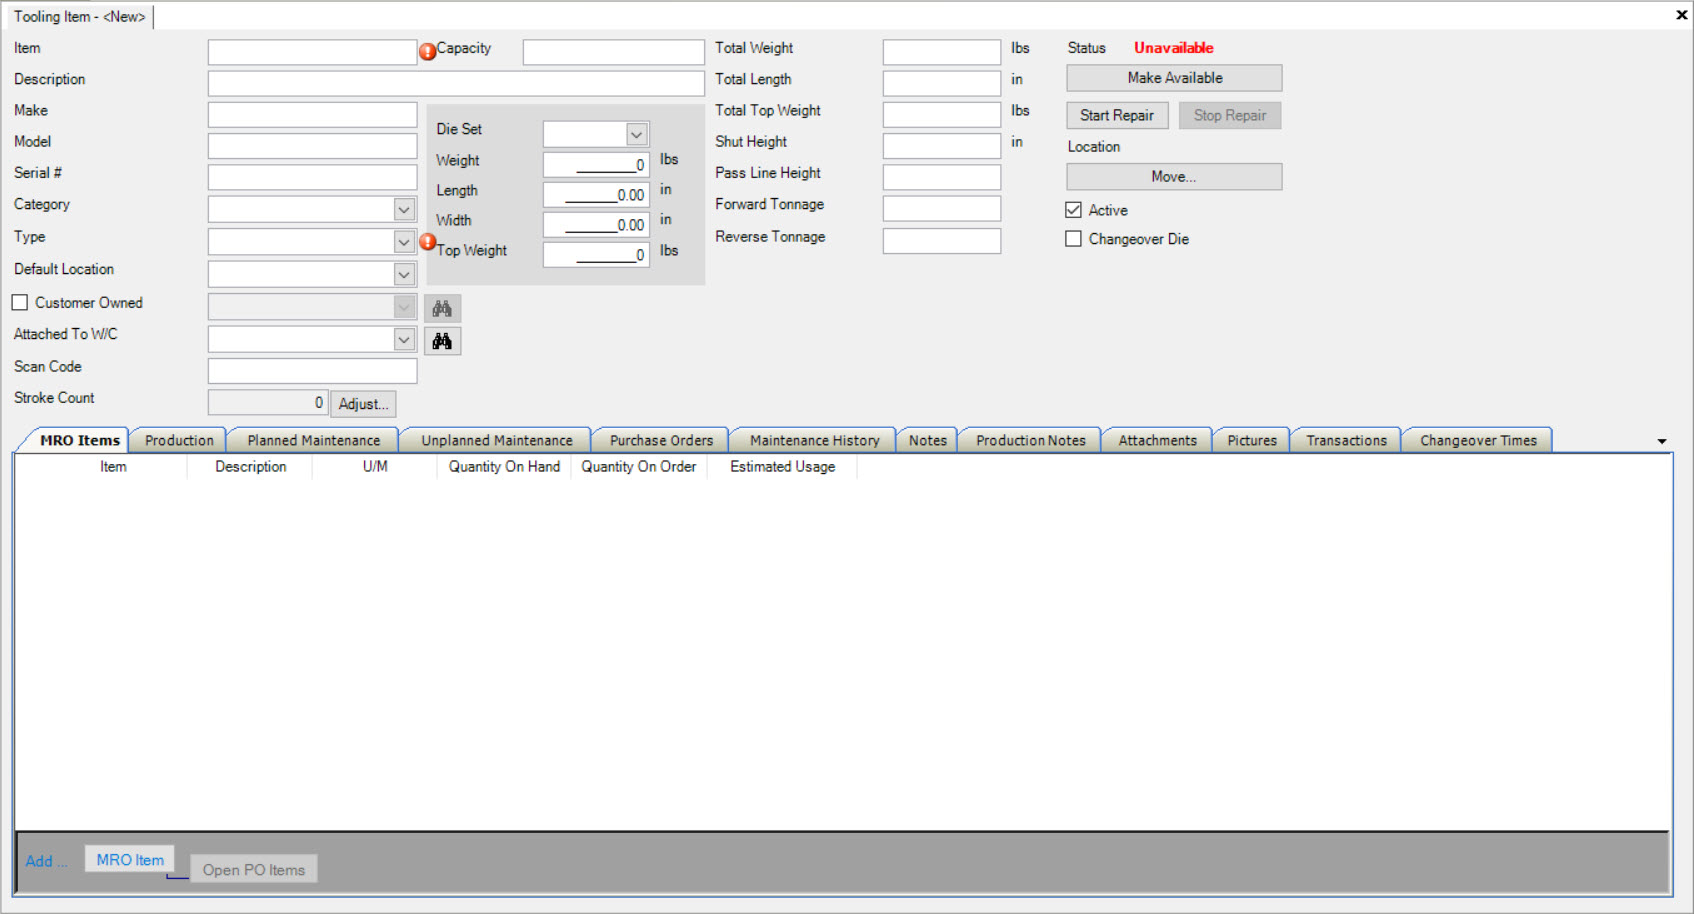This screenshot has width=1694, height=914.
Task: Switch to the Attachments tab
Action: tap(1158, 440)
